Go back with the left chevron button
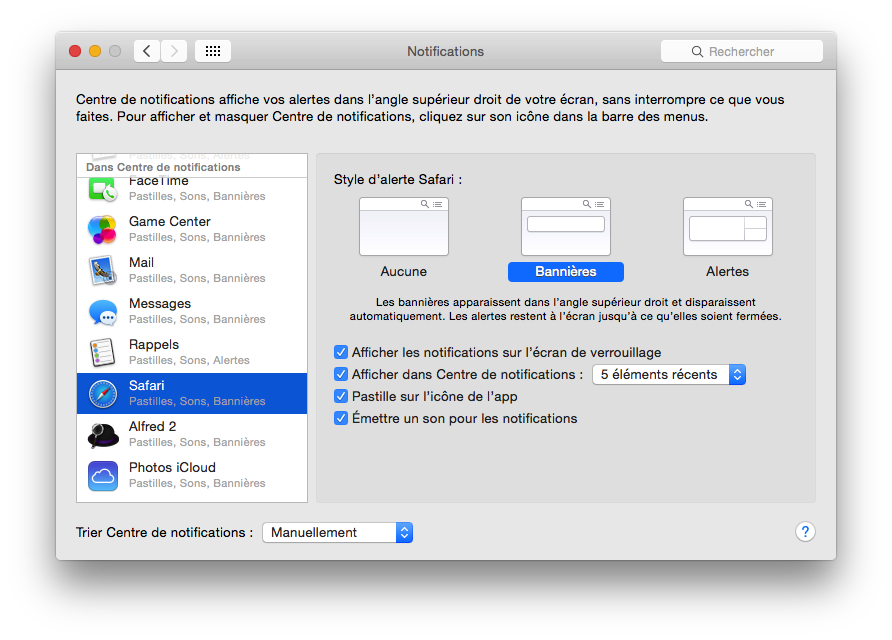The width and height of the screenshot is (892, 640). coord(147,51)
